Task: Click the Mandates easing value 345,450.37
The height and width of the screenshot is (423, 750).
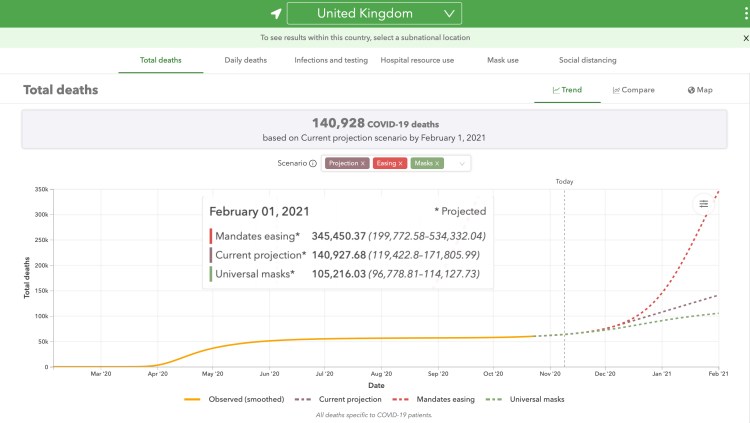Action: click(x=339, y=236)
